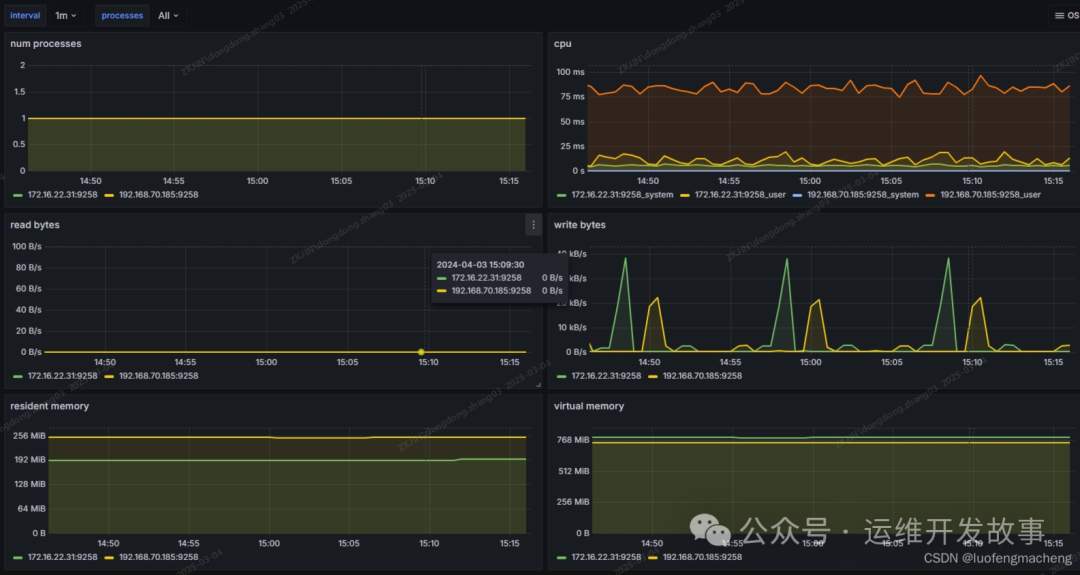Click tooltip timestamp 2024-04-03 15:09:30
The image size is (1080, 575).
[x=480, y=264]
